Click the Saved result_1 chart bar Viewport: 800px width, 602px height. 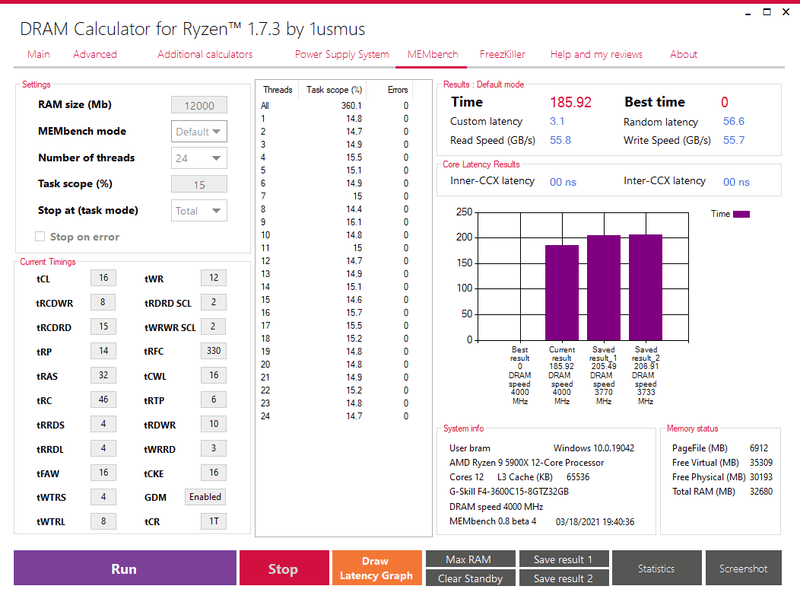click(x=604, y=288)
